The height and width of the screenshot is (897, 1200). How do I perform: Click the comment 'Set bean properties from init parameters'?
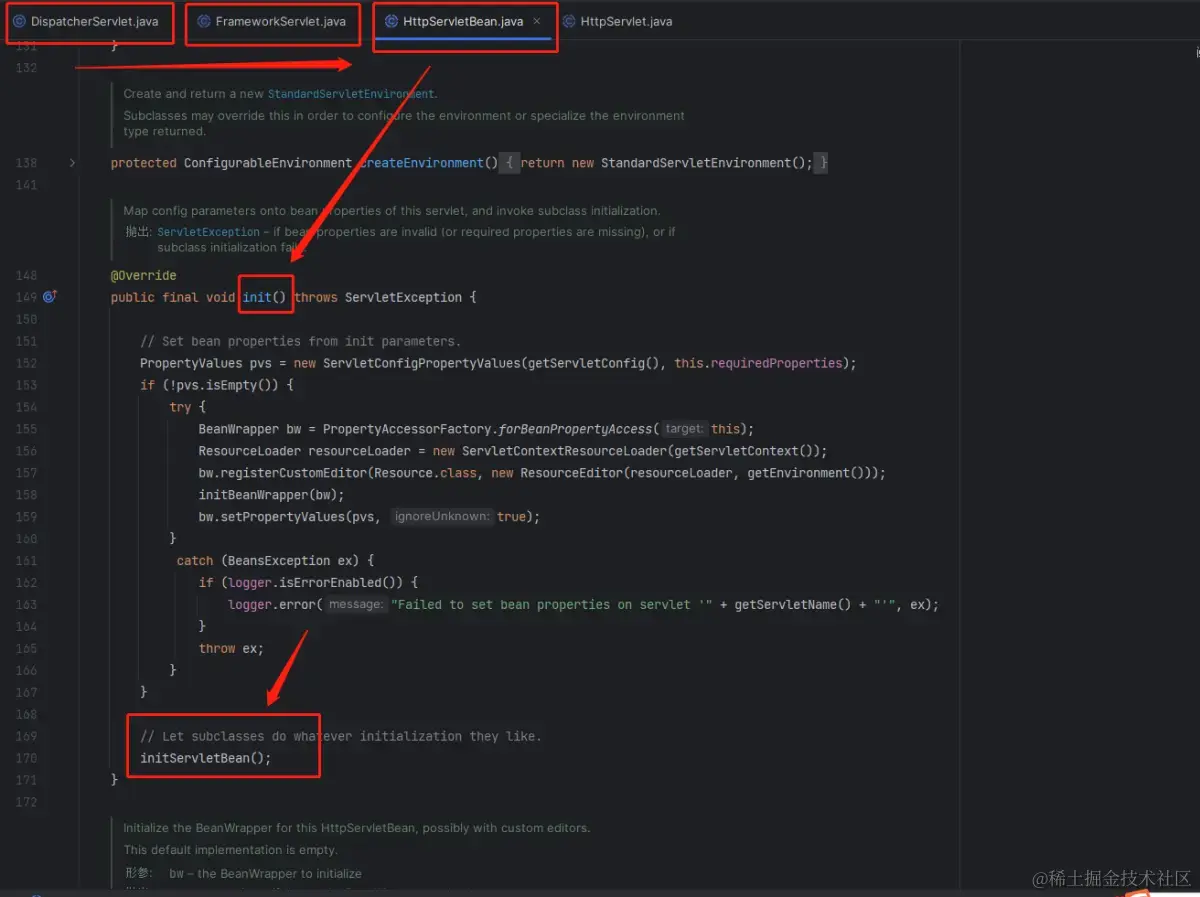(x=301, y=341)
